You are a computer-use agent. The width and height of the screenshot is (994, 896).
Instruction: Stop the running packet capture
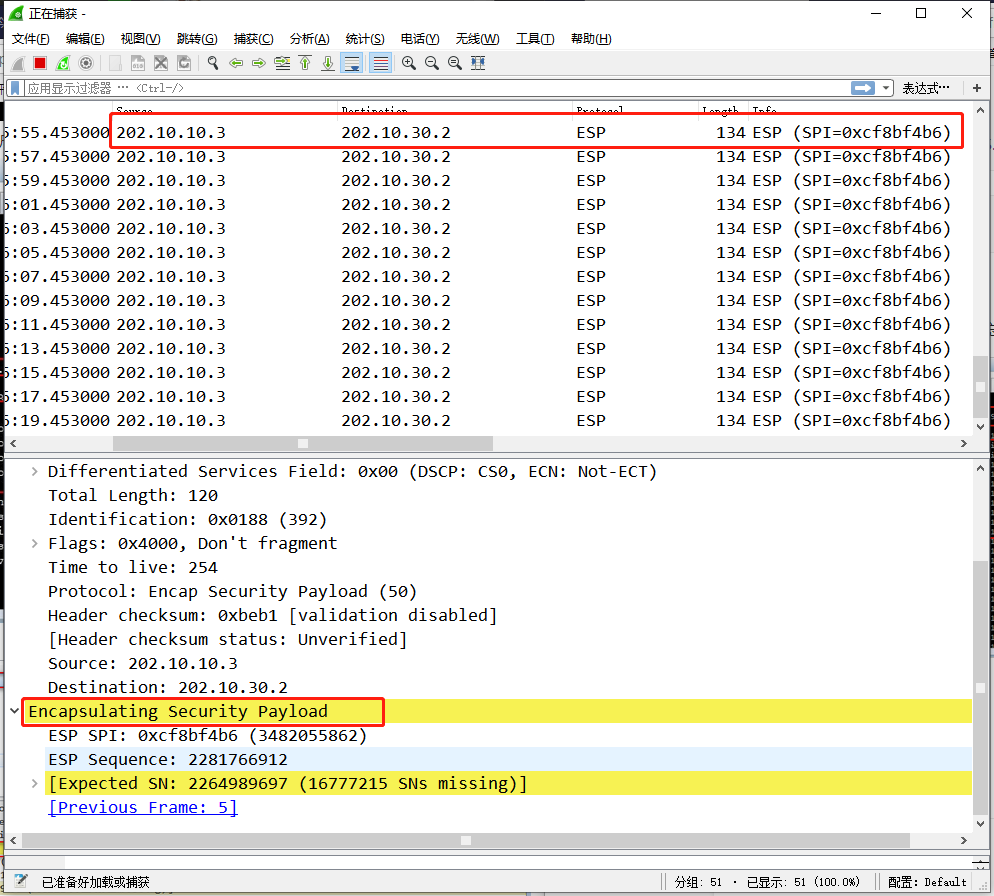(40, 63)
